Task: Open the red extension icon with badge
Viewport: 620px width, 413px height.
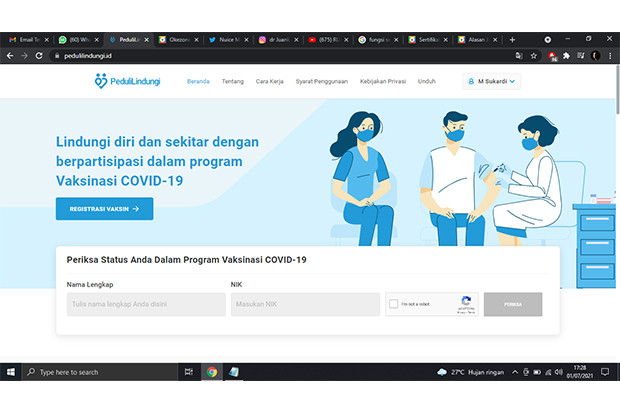Action: (552, 56)
